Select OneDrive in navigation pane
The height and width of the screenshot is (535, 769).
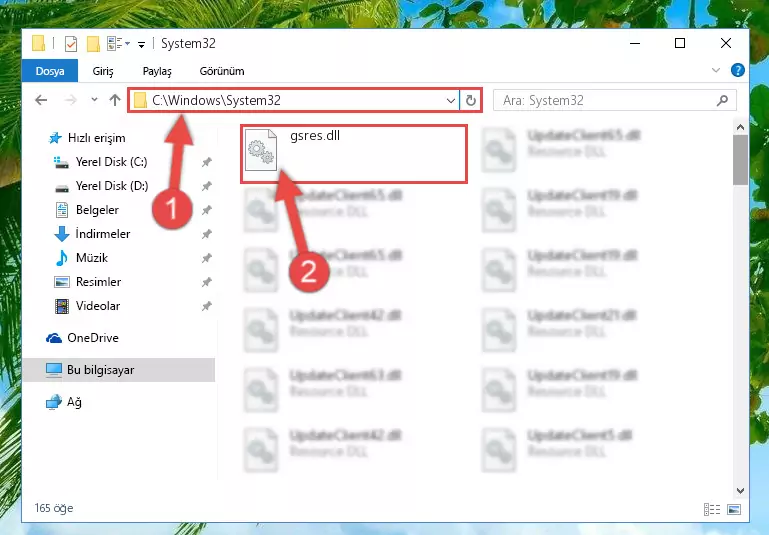click(x=93, y=338)
